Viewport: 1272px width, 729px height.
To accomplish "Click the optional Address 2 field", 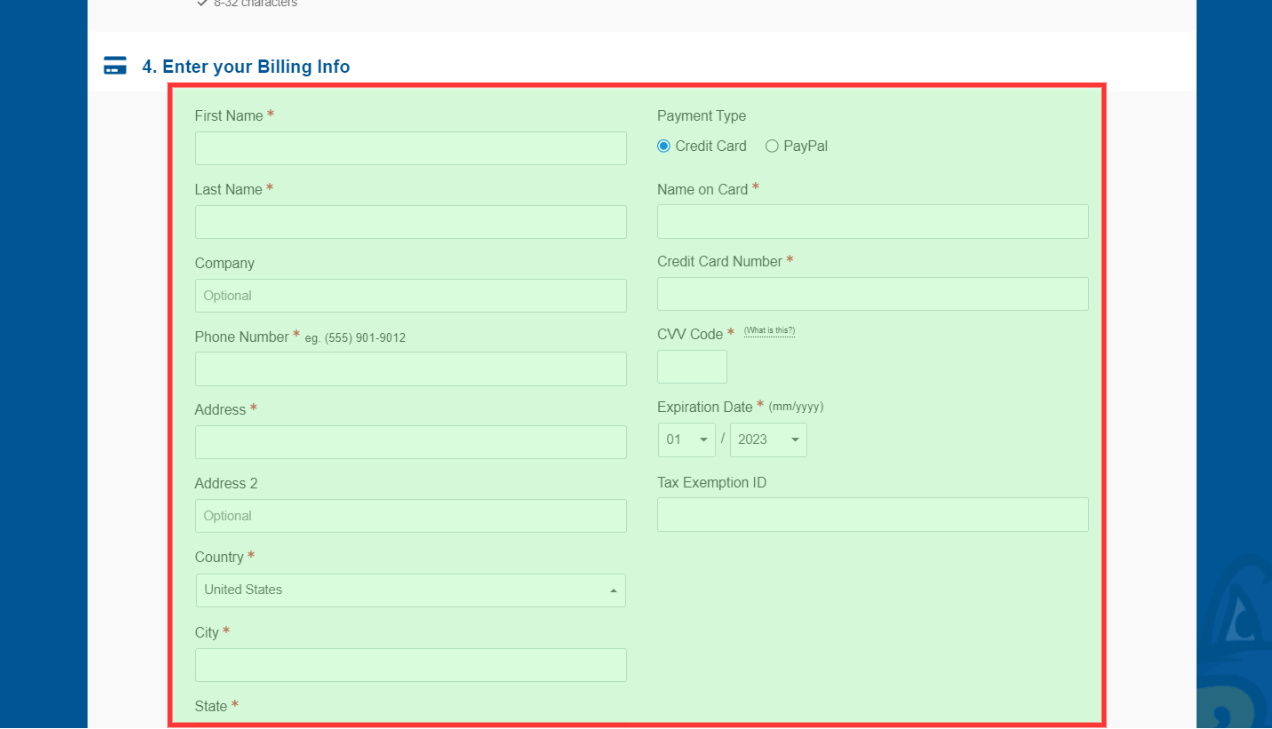I will [x=410, y=516].
